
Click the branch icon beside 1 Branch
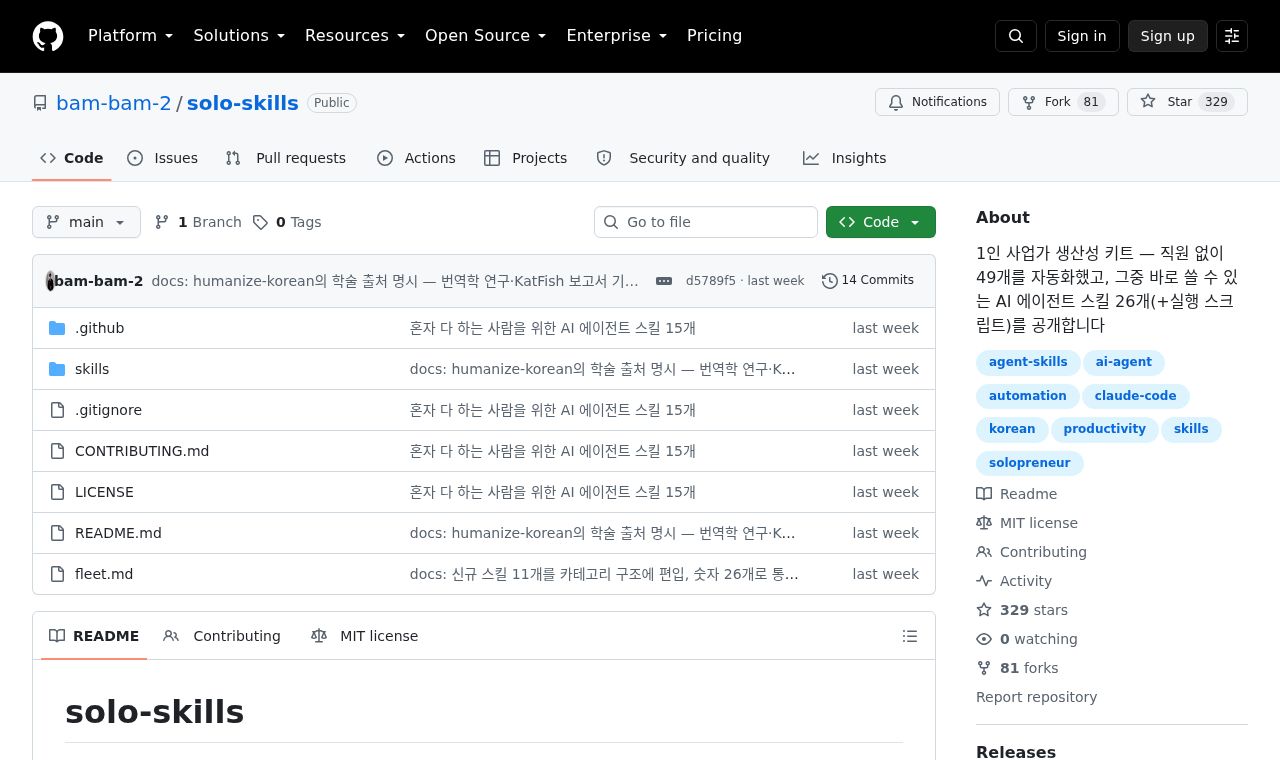(x=162, y=222)
